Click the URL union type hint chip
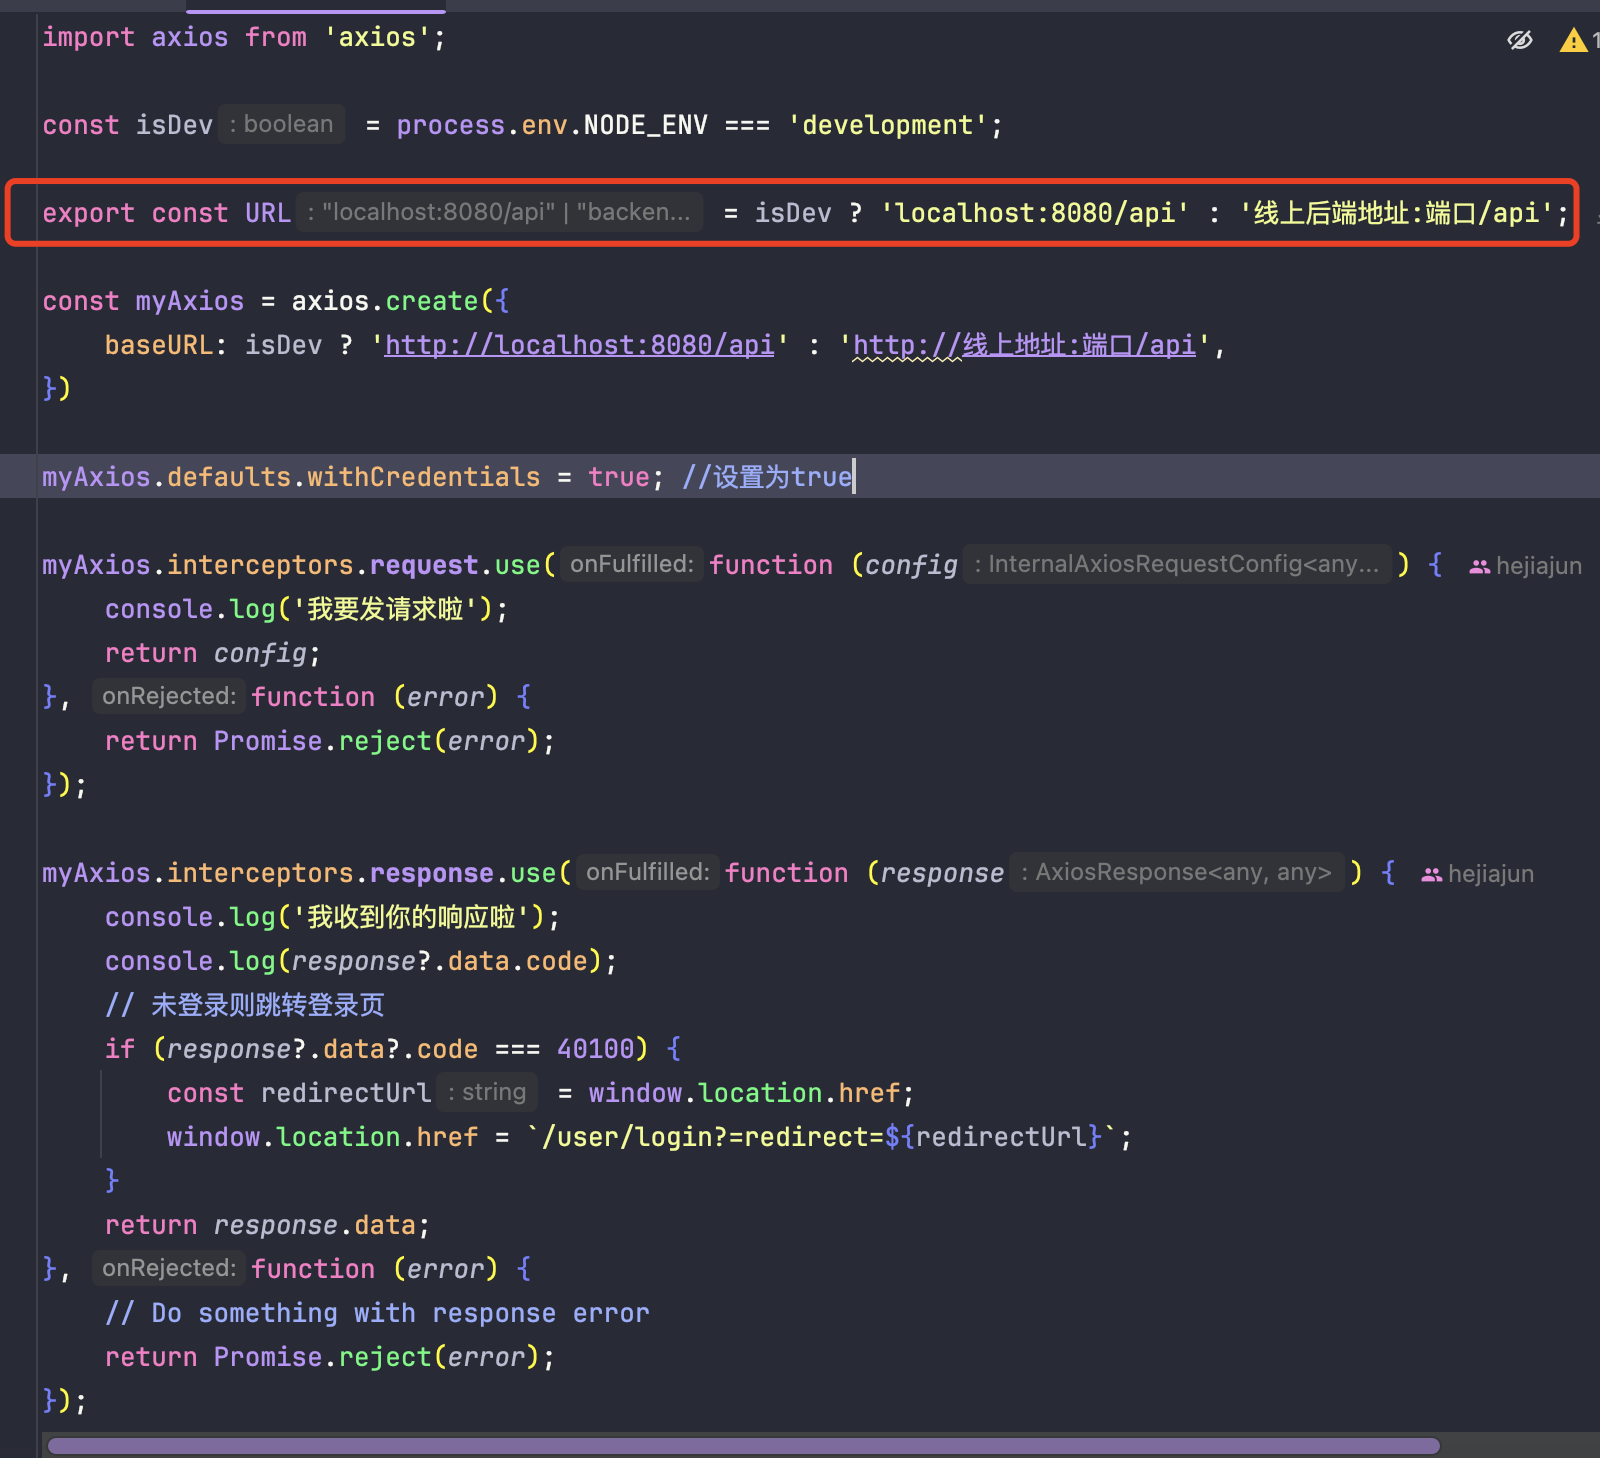Image resolution: width=1600 pixels, height=1458 pixels. tap(500, 212)
